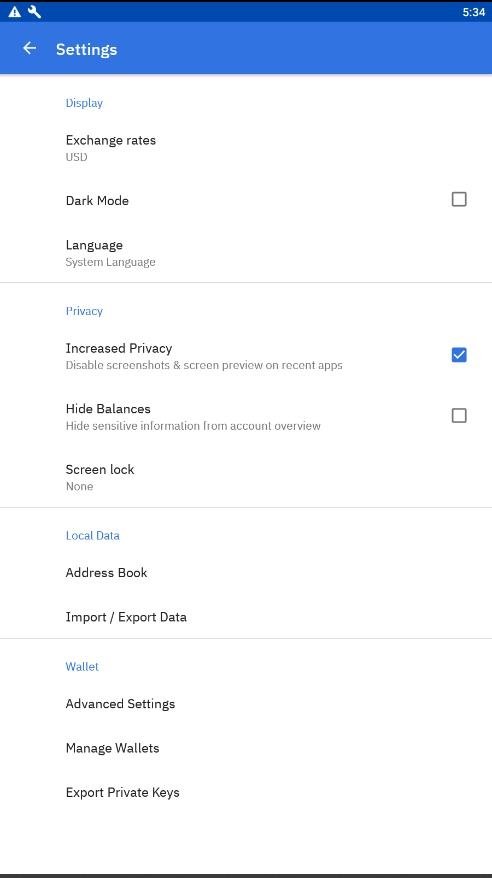Enable the Dark Mode checkbox

(x=458, y=199)
